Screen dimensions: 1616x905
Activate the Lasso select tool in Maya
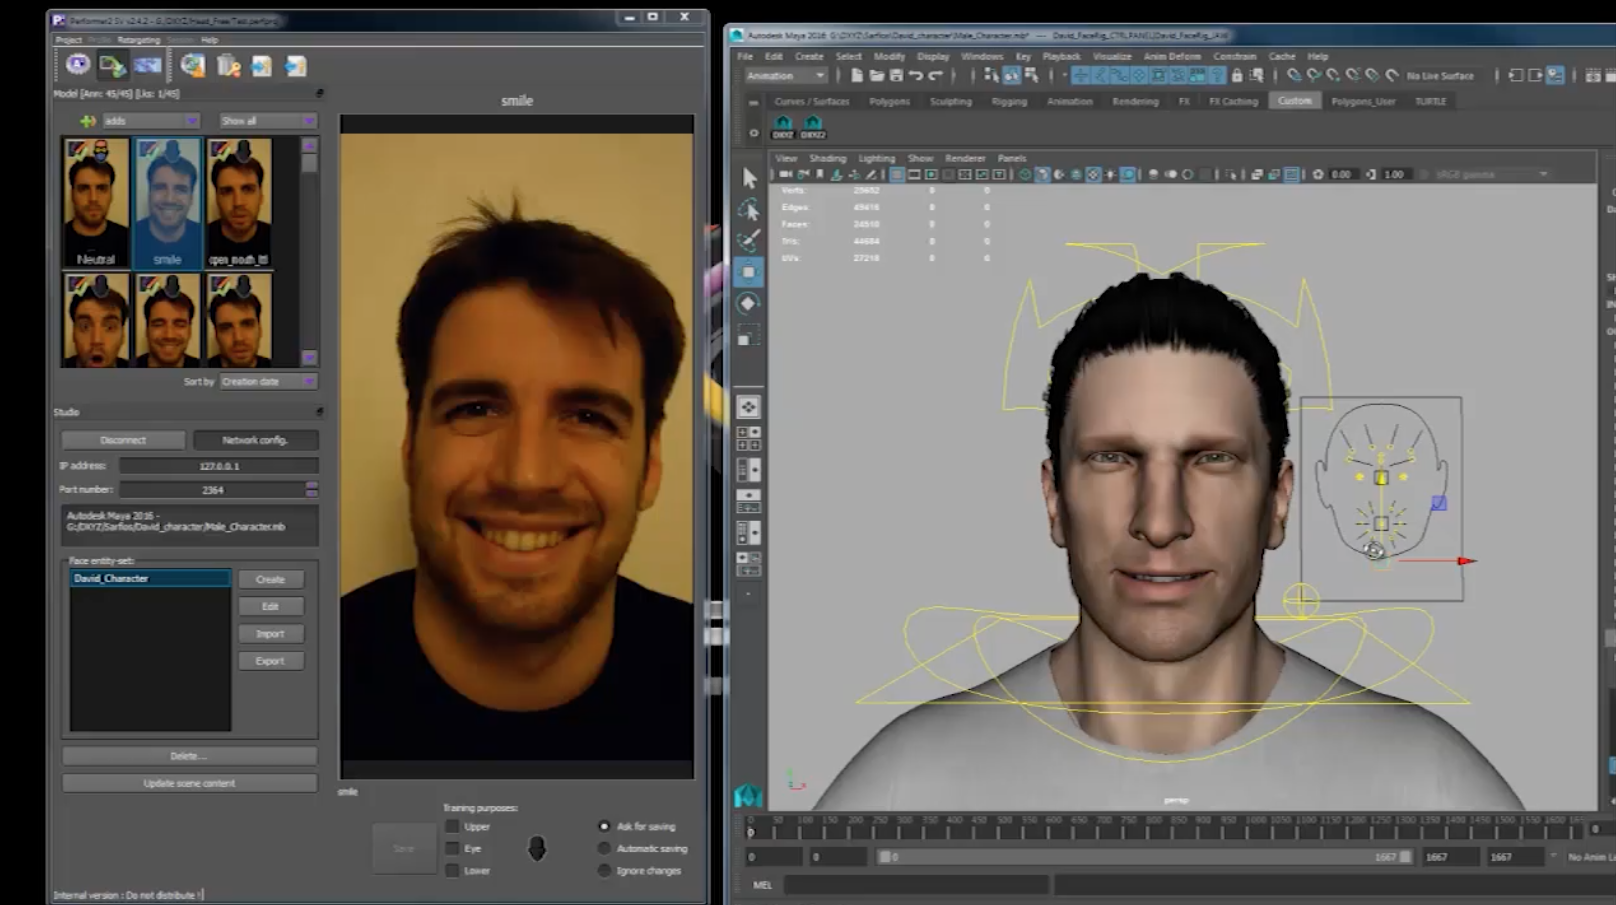(749, 210)
